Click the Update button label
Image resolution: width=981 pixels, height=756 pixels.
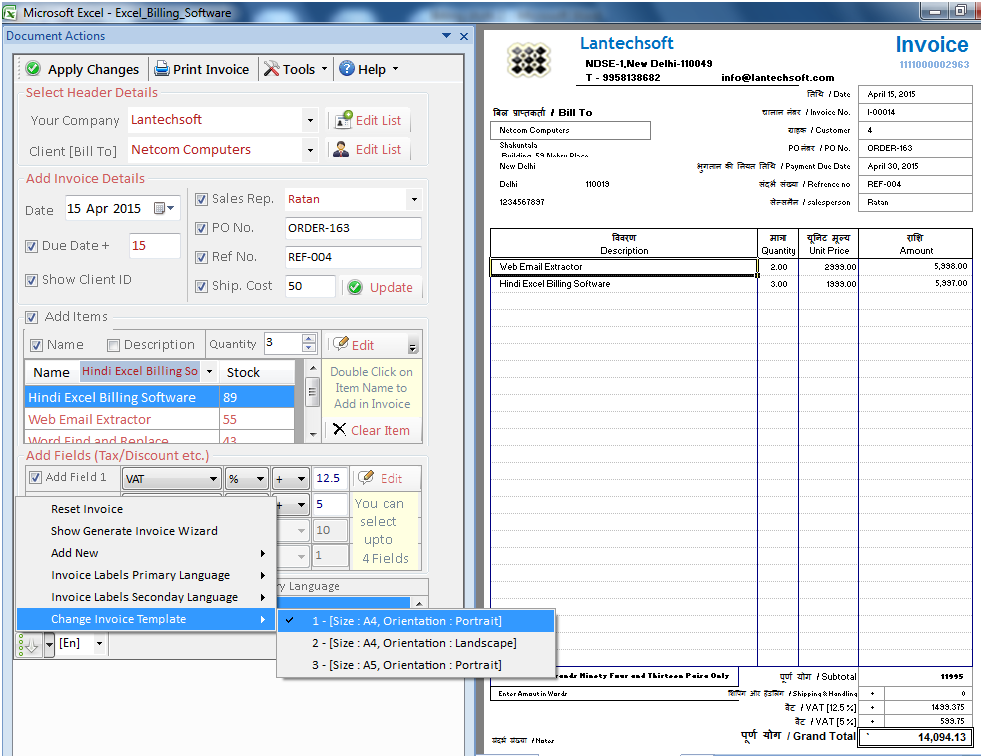coord(391,288)
